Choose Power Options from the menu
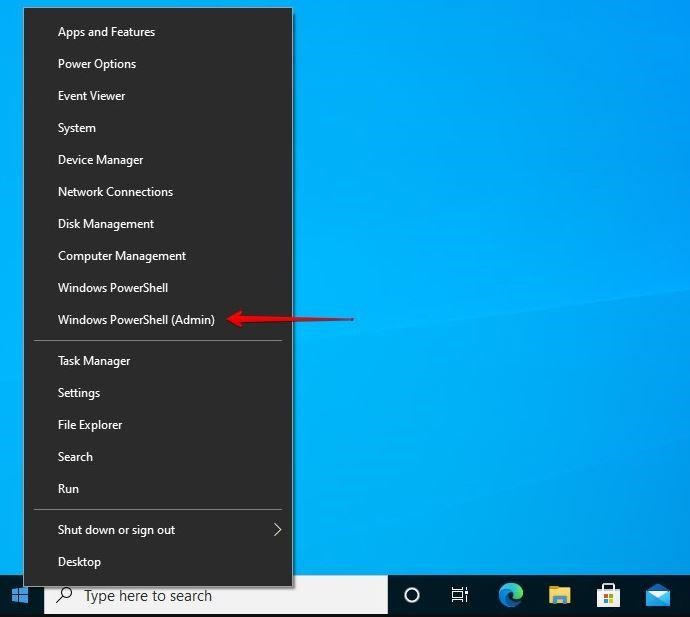Screen dimensions: 690x617 pyautogui.click(x=97, y=64)
